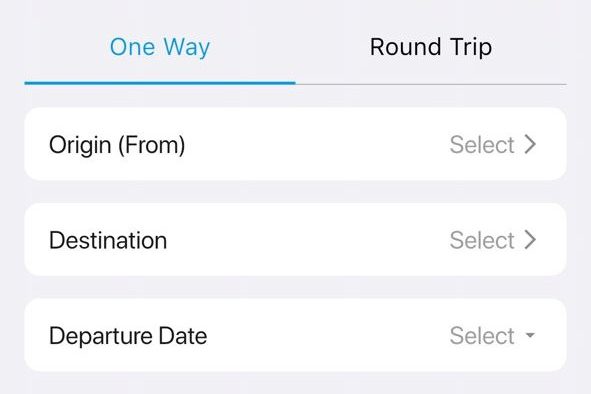Click the gray underline beneath Round Trip
Screen dimensions: 591x394
[431, 84]
